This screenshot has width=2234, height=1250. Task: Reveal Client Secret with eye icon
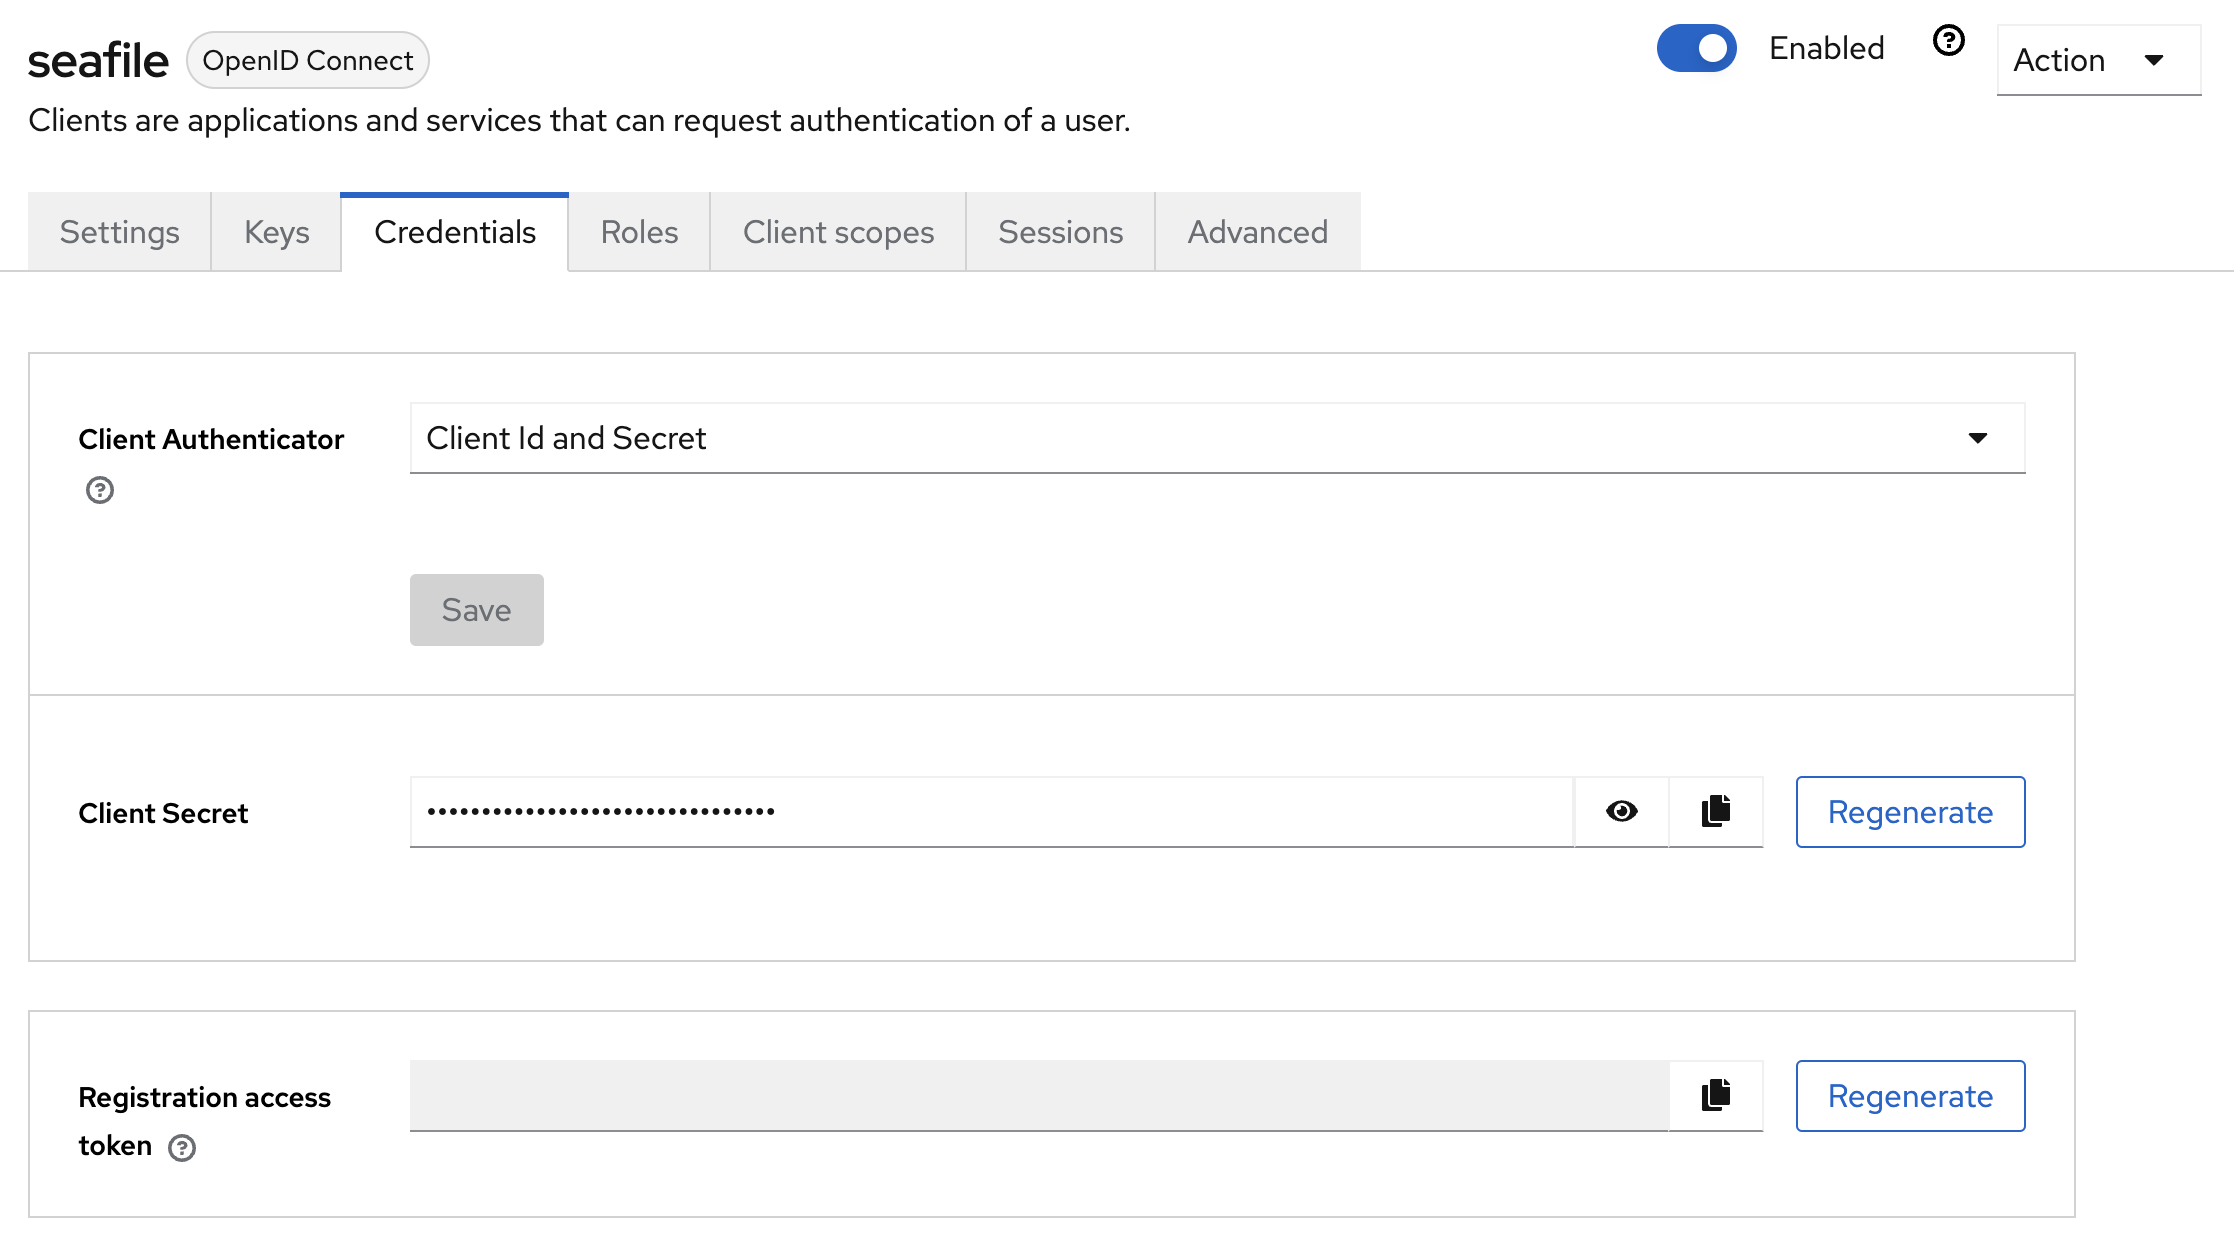[x=1621, y=811]
